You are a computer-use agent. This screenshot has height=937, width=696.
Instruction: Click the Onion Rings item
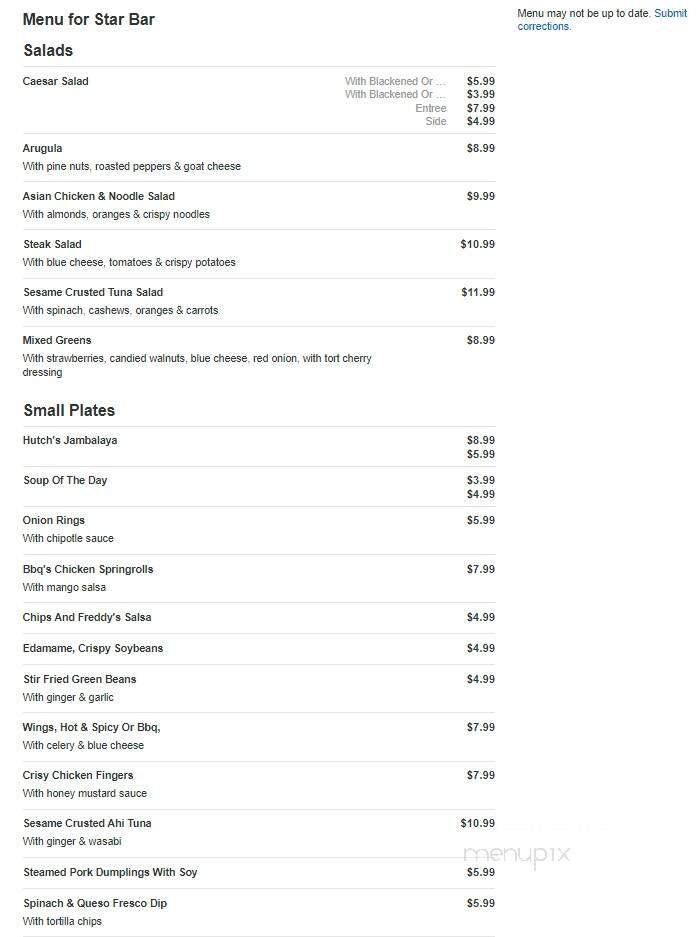pos(54,520)
